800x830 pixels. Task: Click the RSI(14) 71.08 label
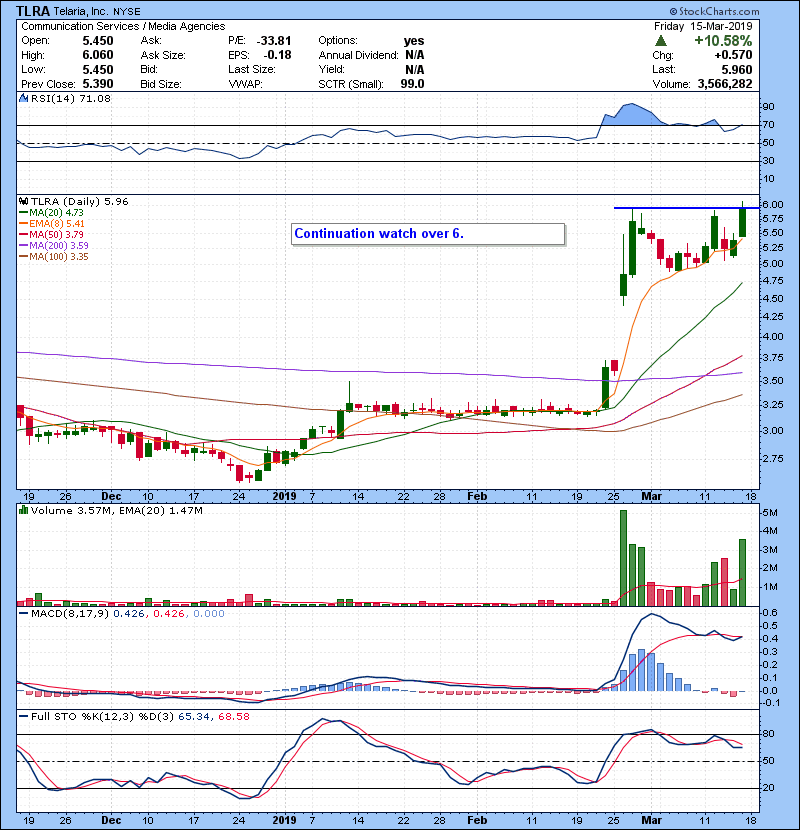coord(71,98)
